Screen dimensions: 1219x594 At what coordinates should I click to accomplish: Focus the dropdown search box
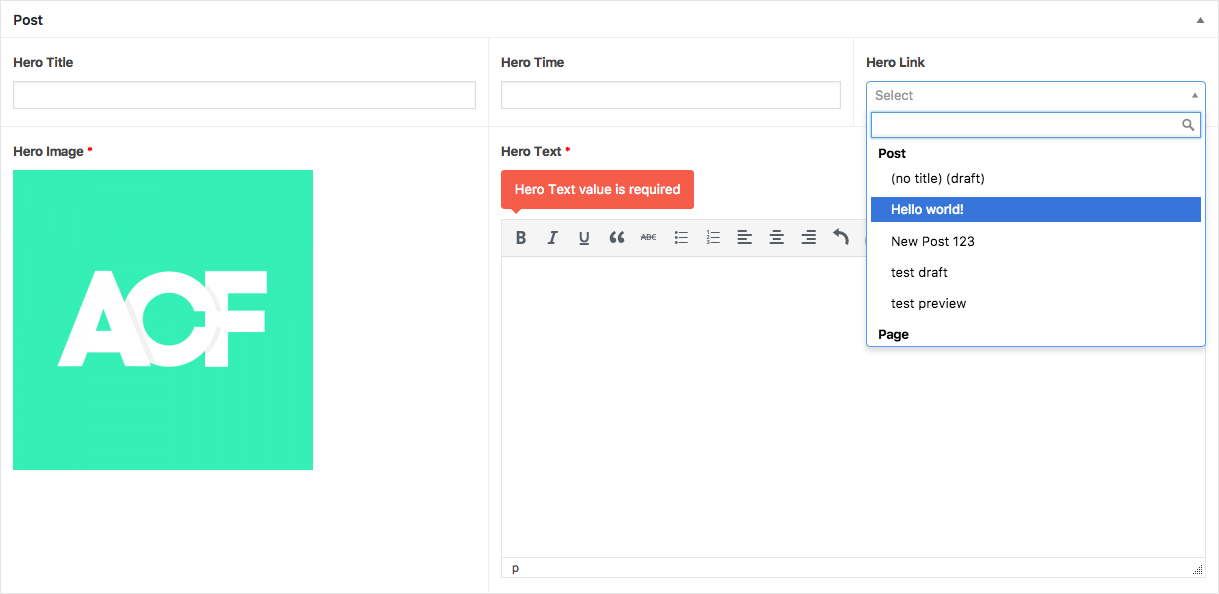1025,125
